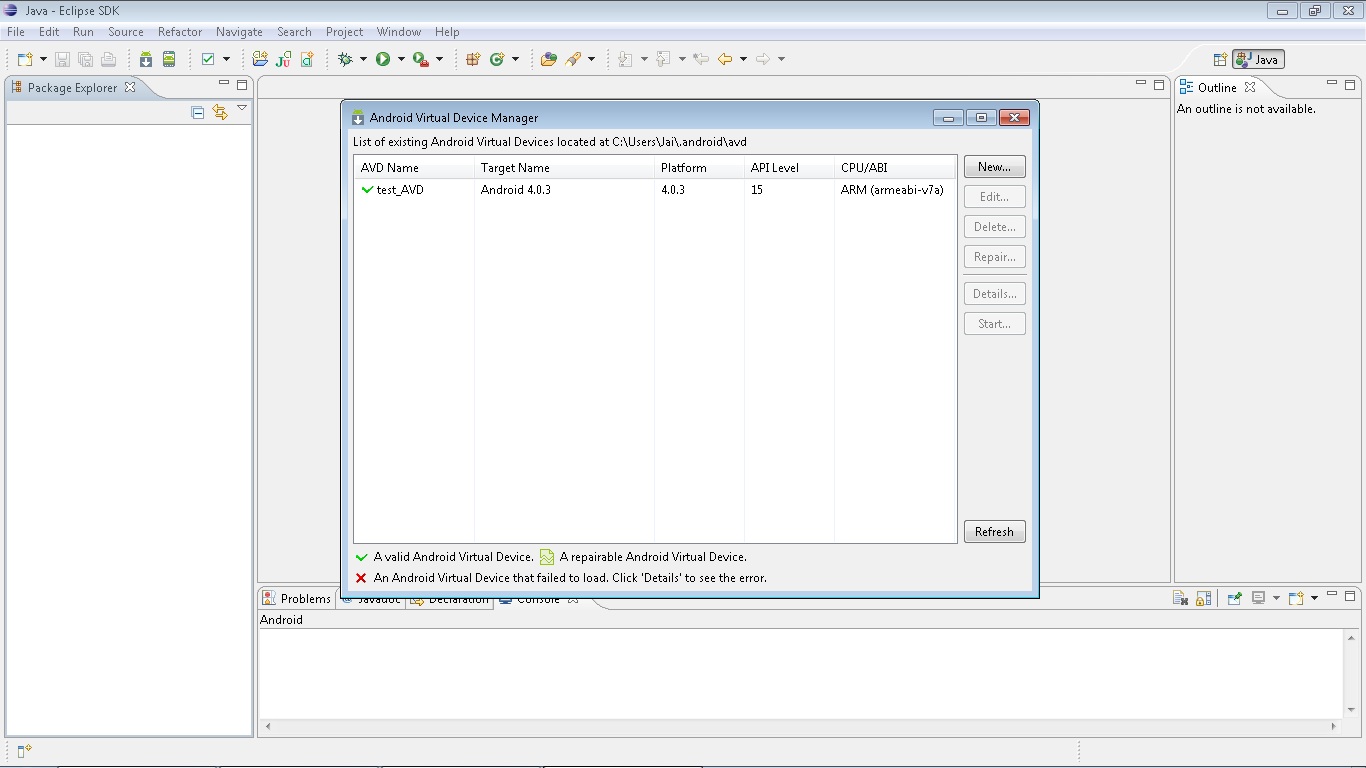The image size is (1366, 768).
Task: Open dropdown next to New file wizard
Action: [43, 59]
